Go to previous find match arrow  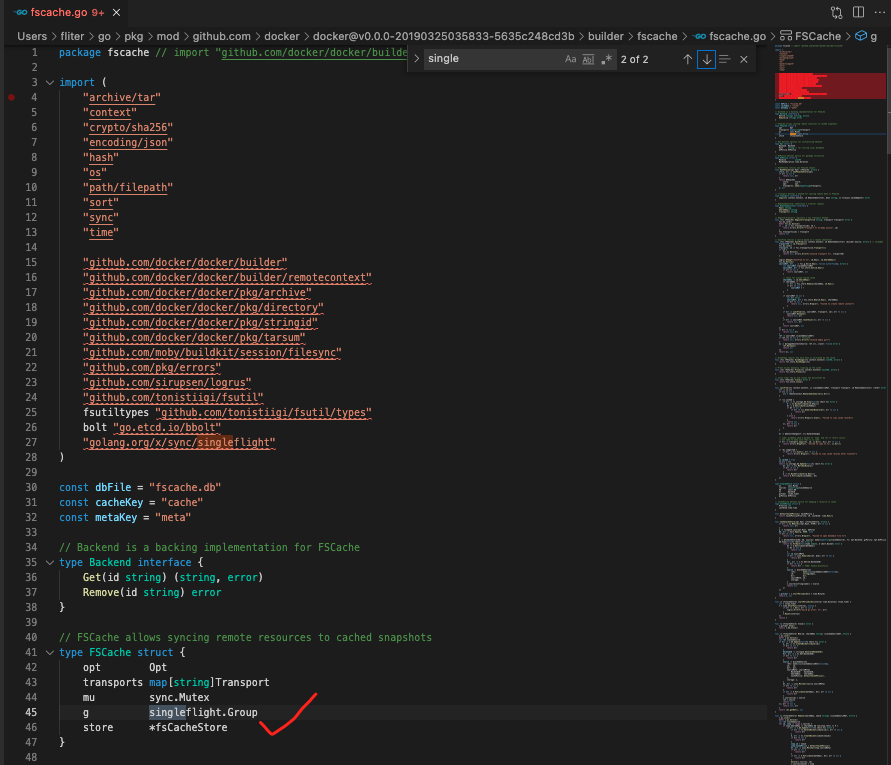point(687,59)
